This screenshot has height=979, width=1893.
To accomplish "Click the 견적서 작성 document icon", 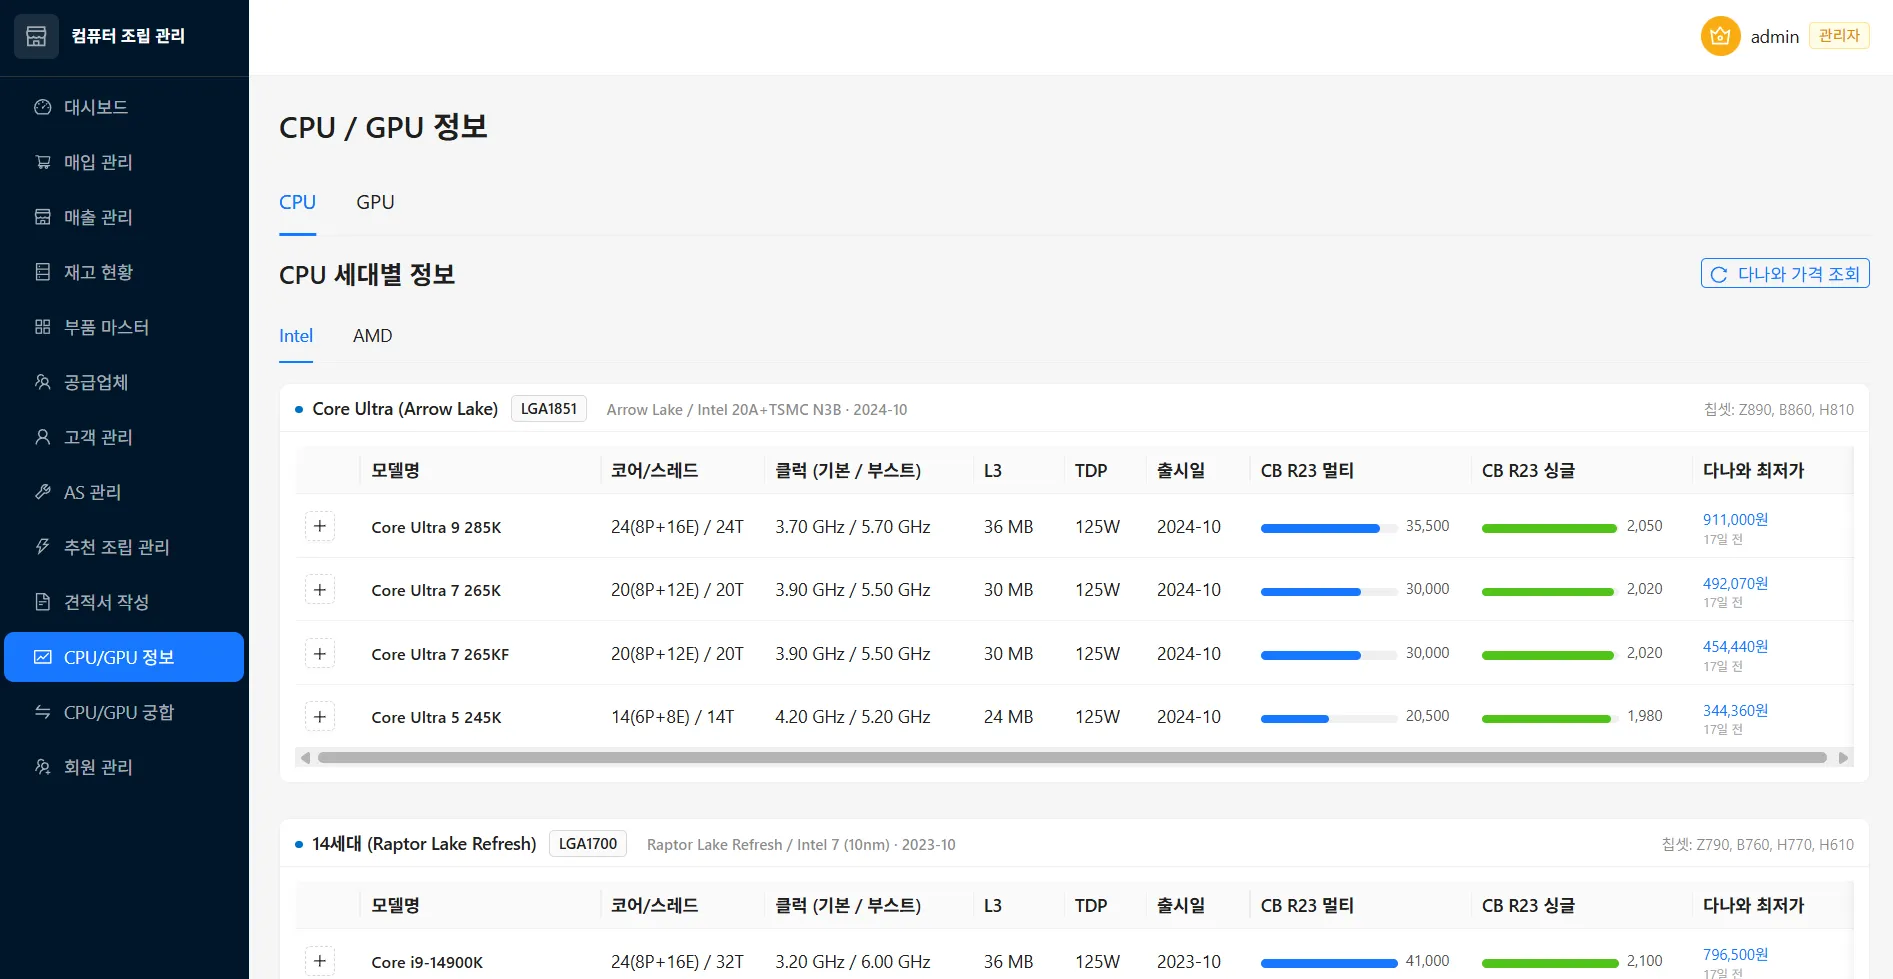I will click(x=43, y=602).
